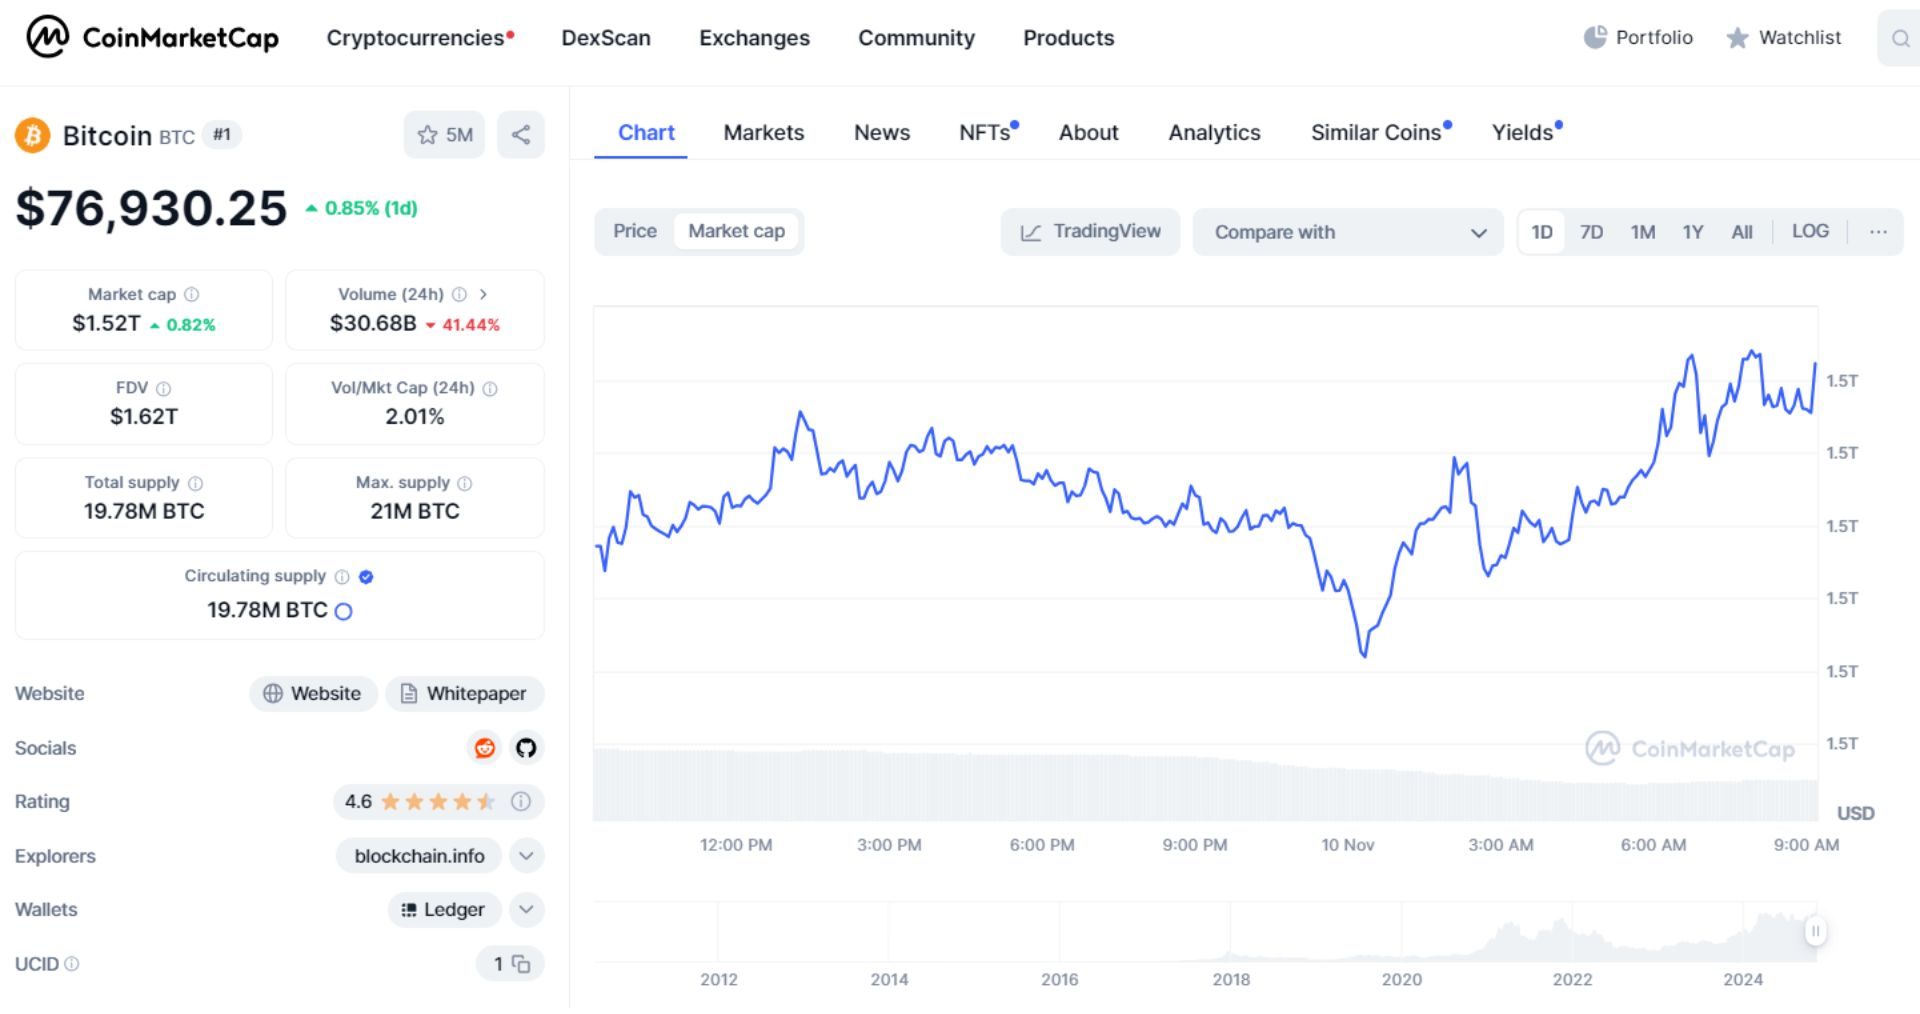Click the 2020 mark on the timeline range slider
The image size is (1920, 1014).
click(1402, 980)
